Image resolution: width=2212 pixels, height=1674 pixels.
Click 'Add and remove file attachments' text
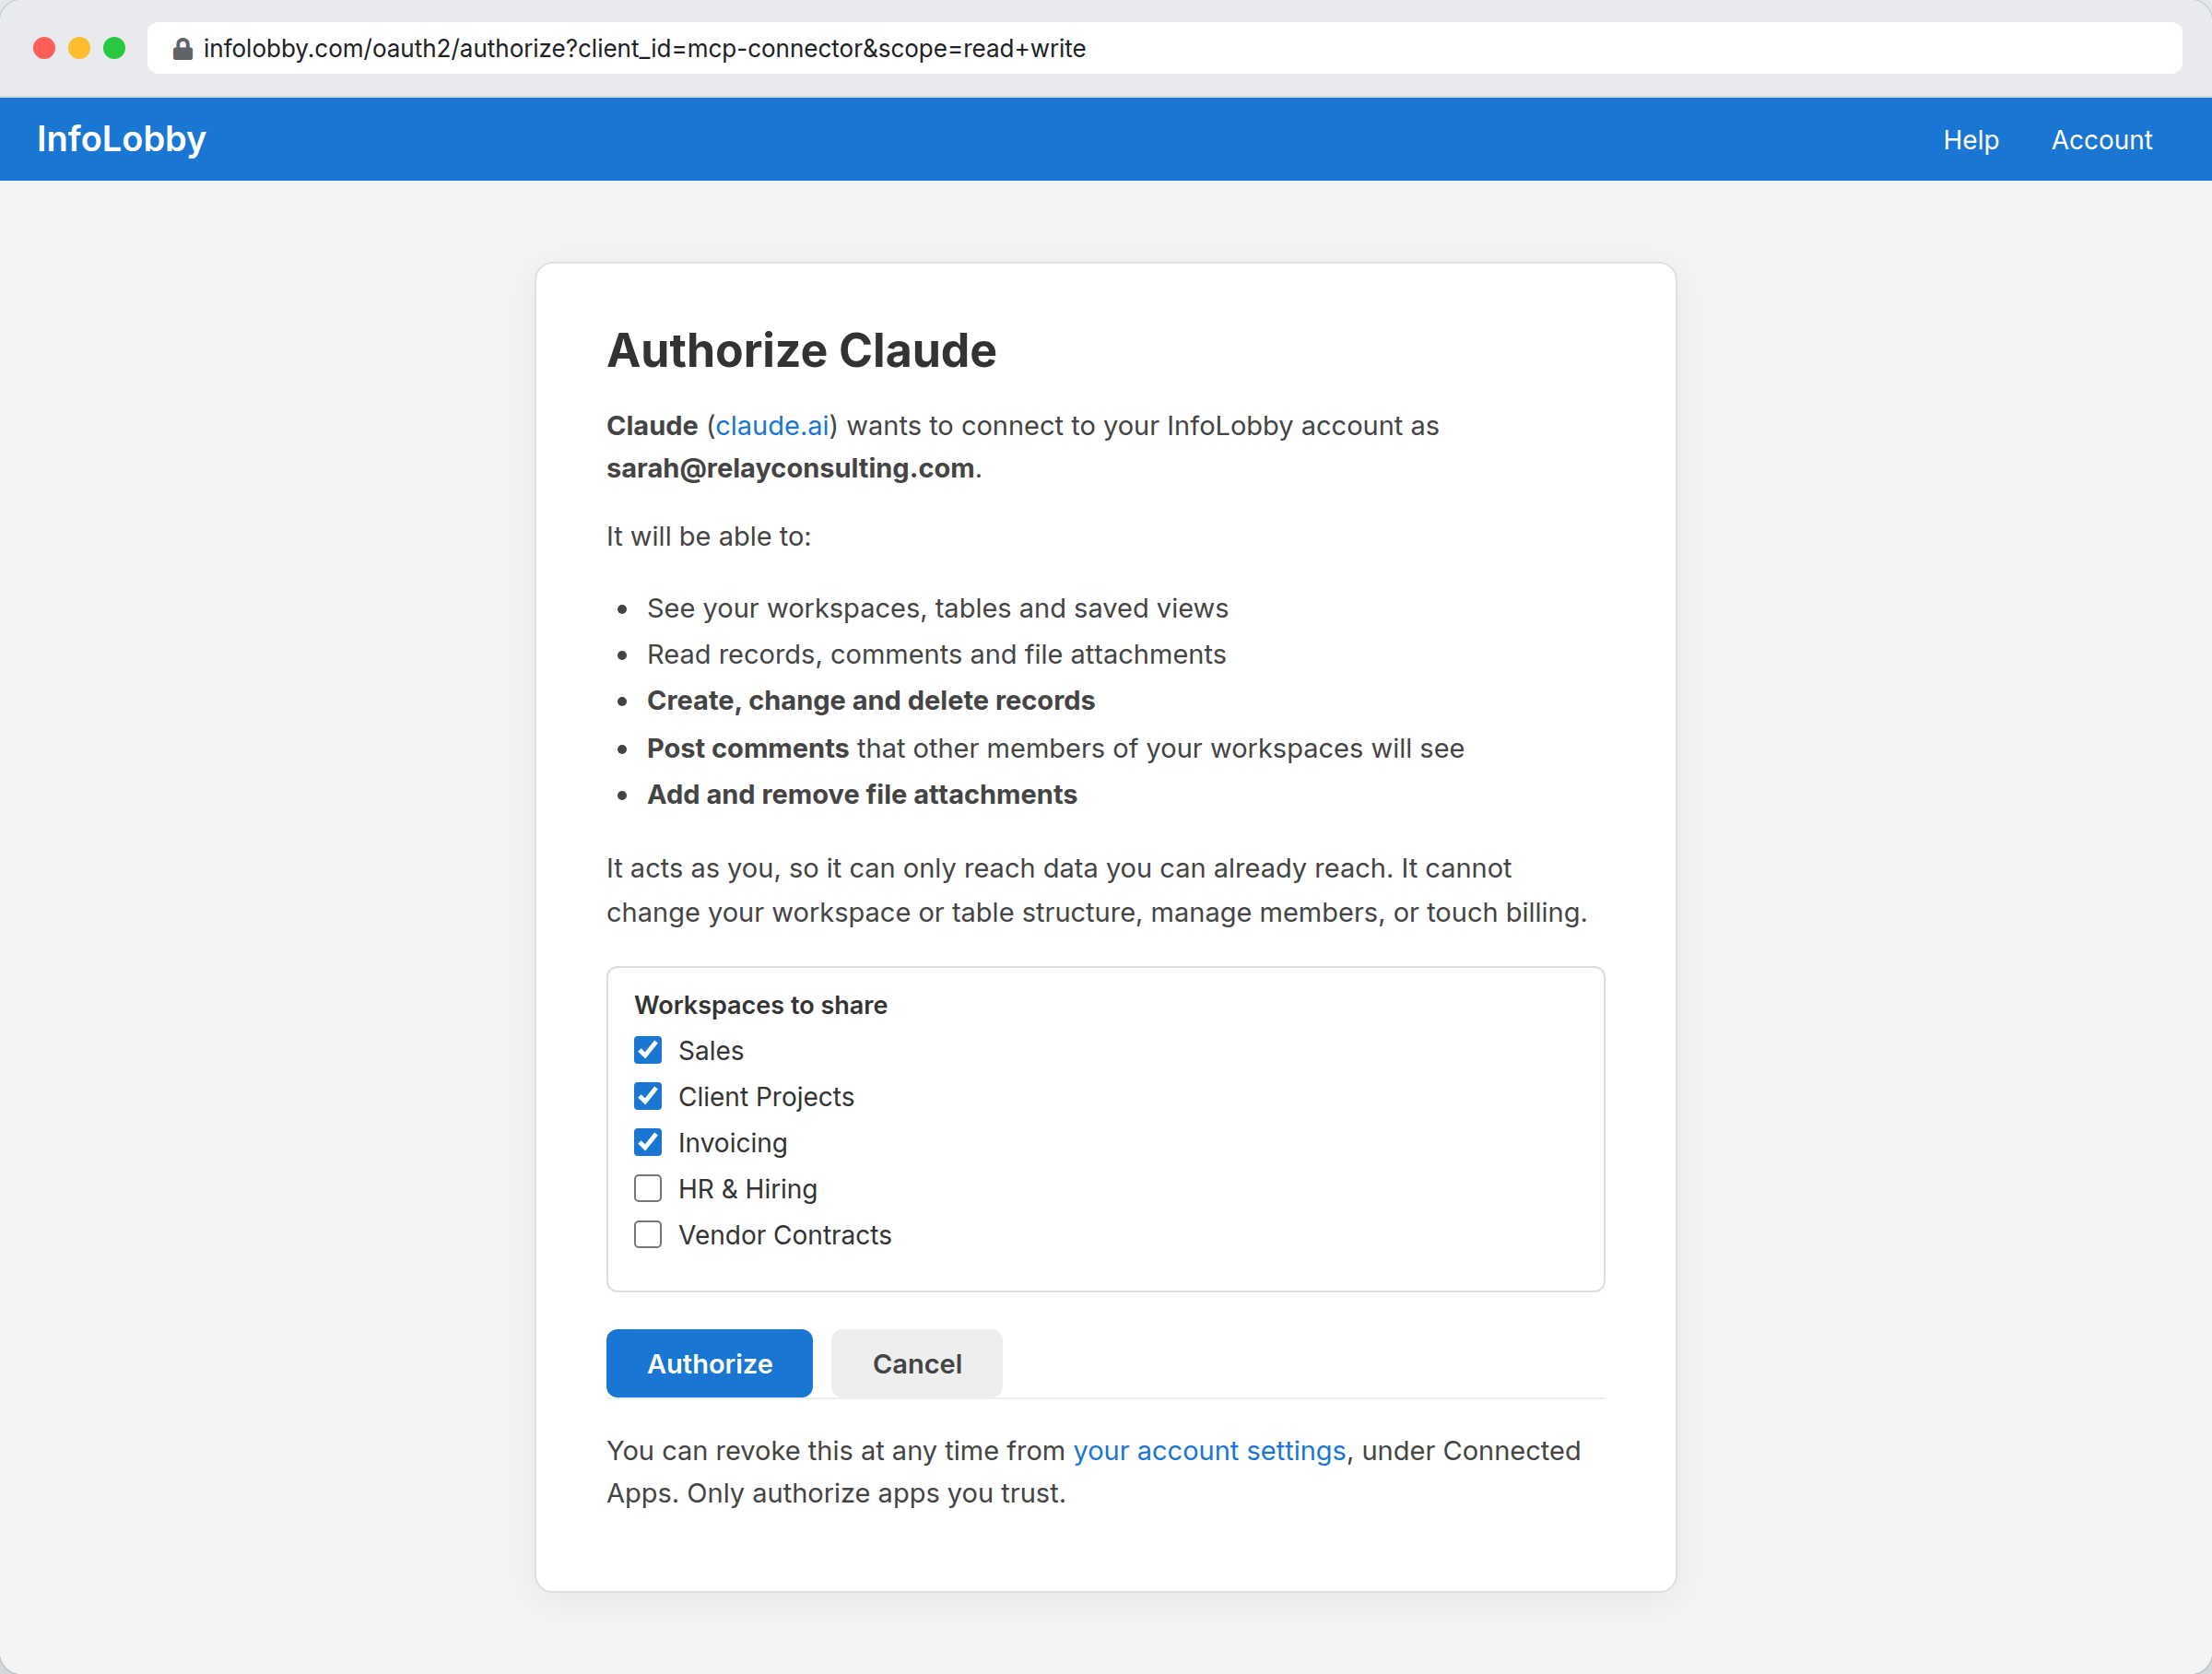click(x=862, y=795)
